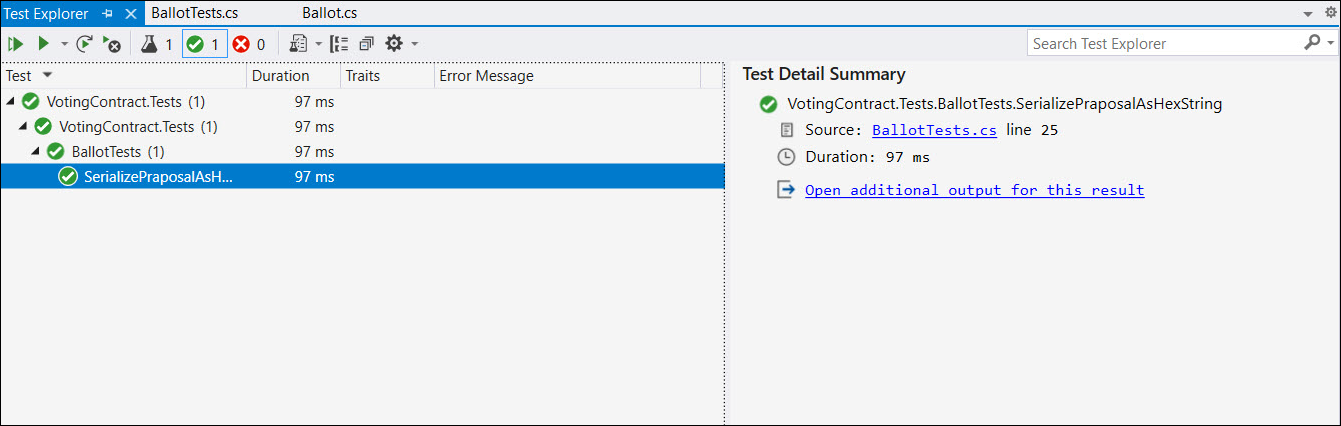This screenshot has height=426, width=1341.
Task: Toggle the total tests flask filter
Action: pos(155,44)
